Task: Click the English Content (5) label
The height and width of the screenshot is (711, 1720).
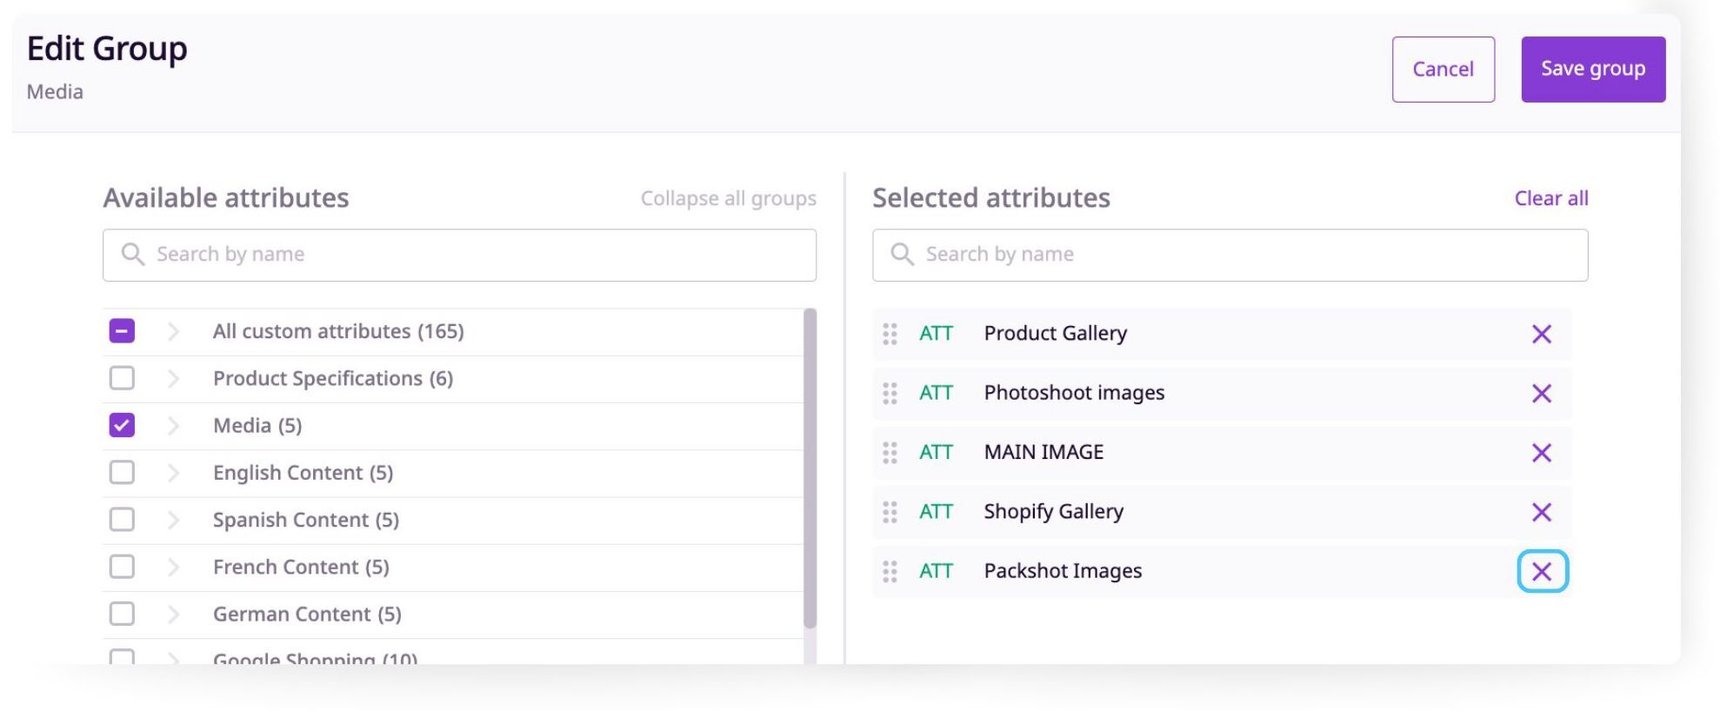Action: pos(303,472)
